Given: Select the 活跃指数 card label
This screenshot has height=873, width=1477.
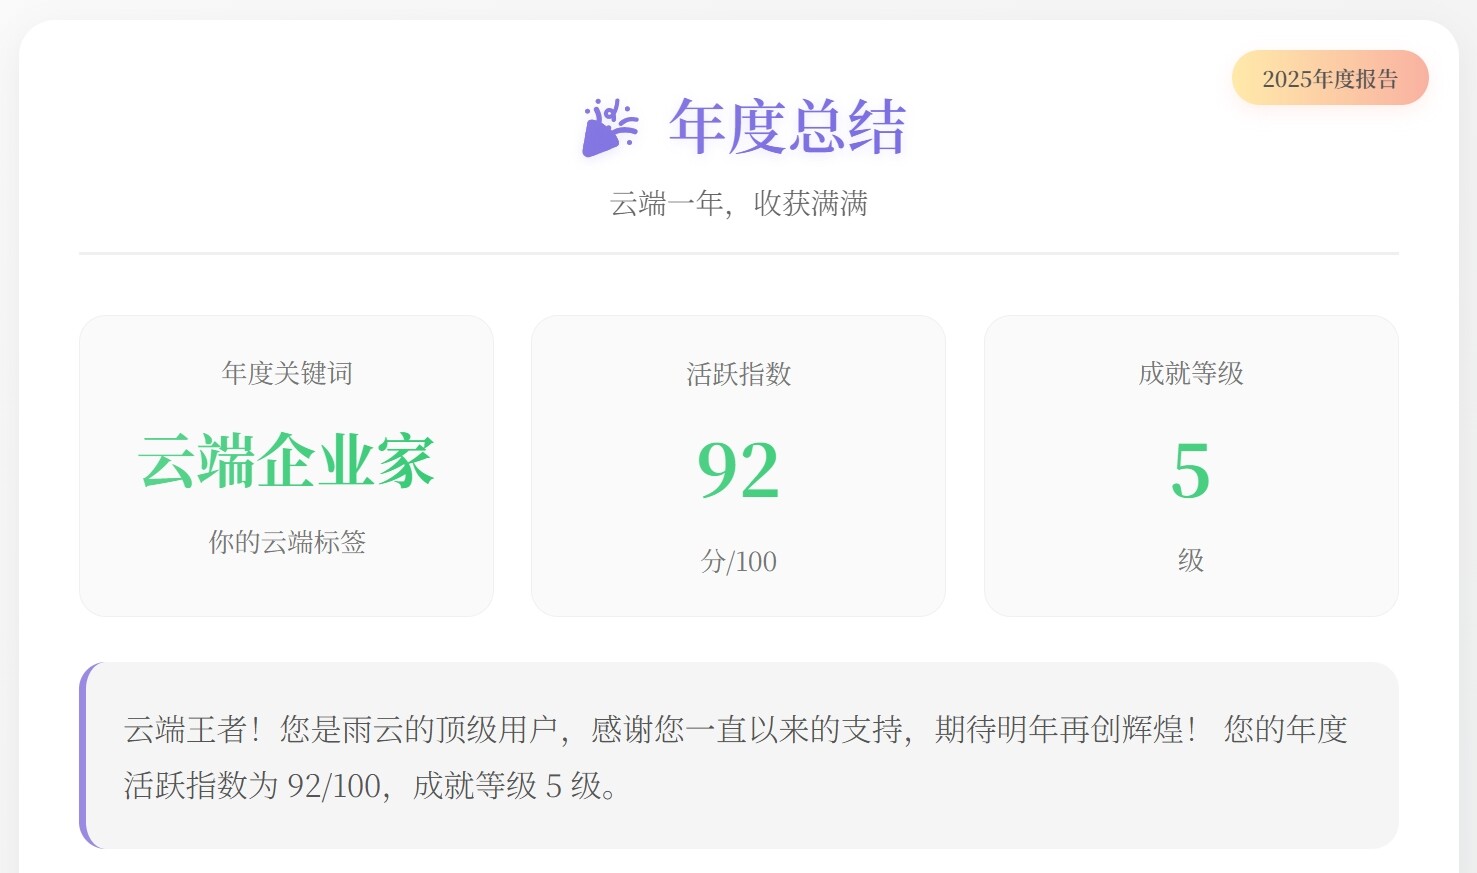Looking at the screenshot, I should coord(738,374).
